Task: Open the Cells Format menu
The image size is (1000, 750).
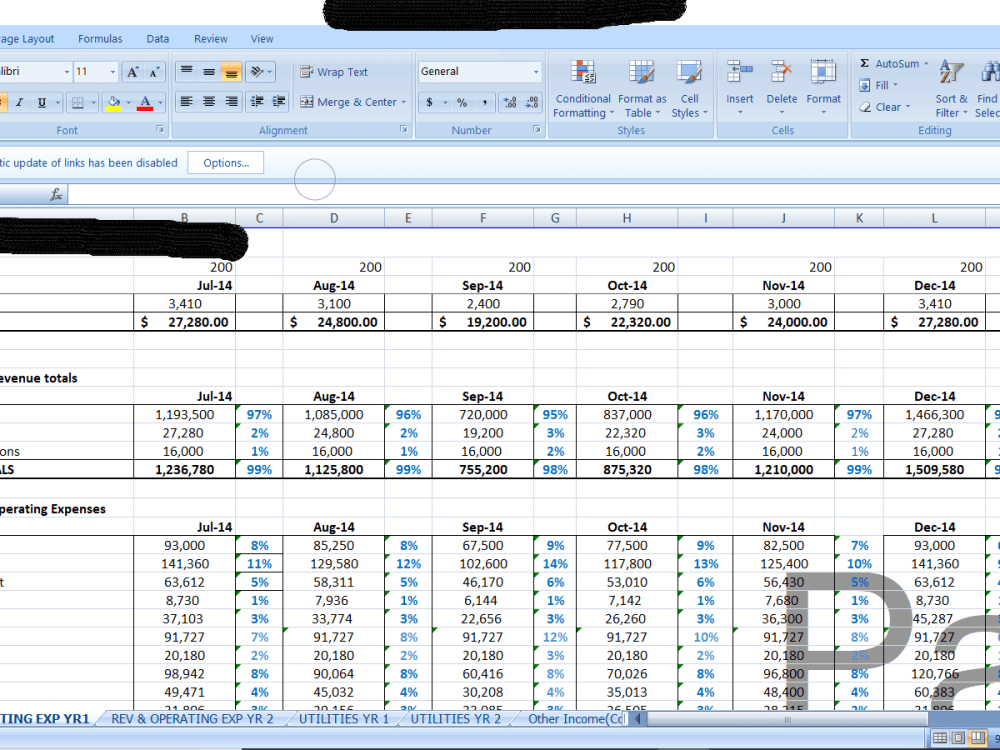Action: (823, 89)
